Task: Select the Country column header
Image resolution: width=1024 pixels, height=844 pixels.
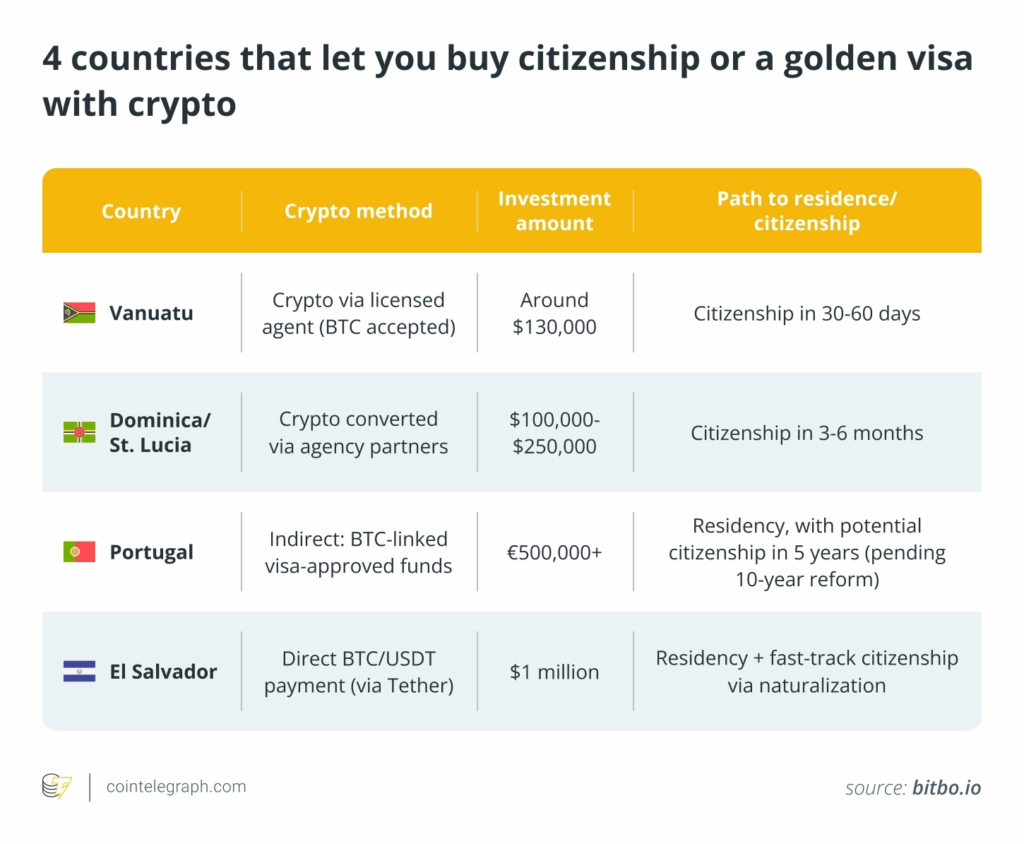Action: (x=141, y=211)
